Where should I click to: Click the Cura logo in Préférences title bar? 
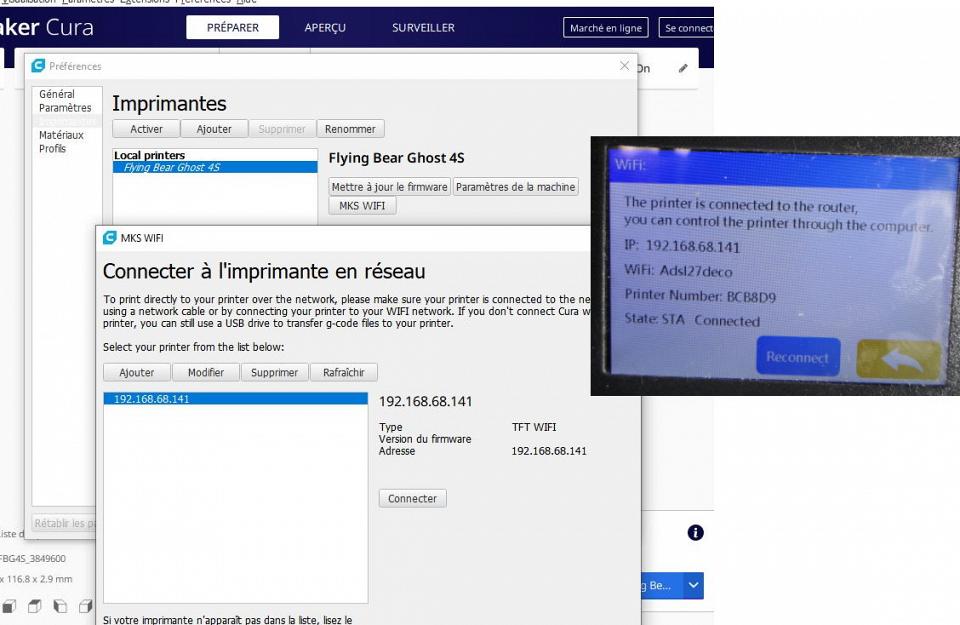[38, 65]
